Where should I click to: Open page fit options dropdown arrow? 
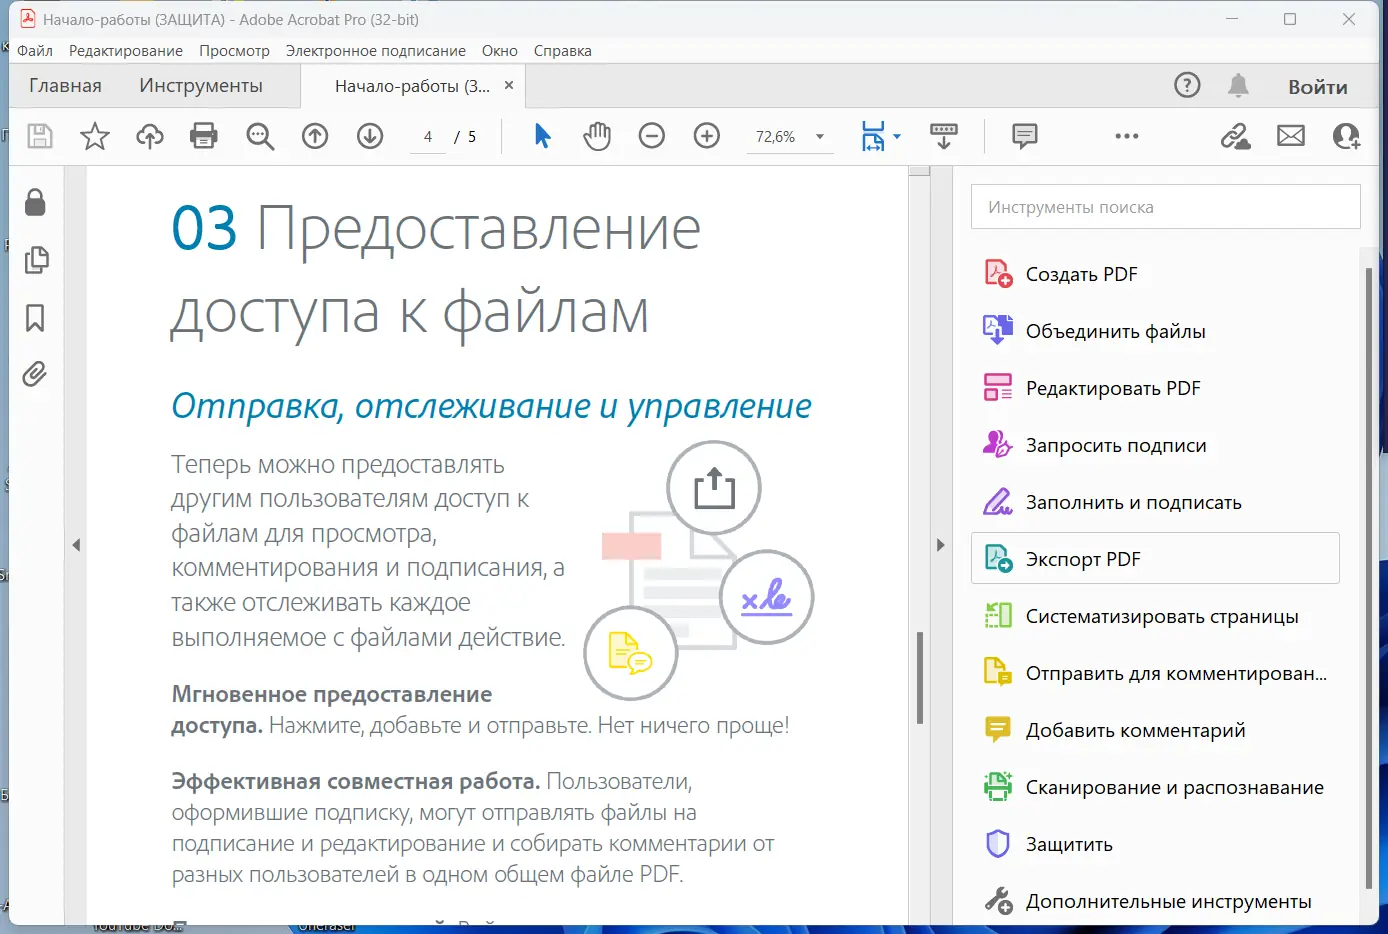[x=897, y=137]
